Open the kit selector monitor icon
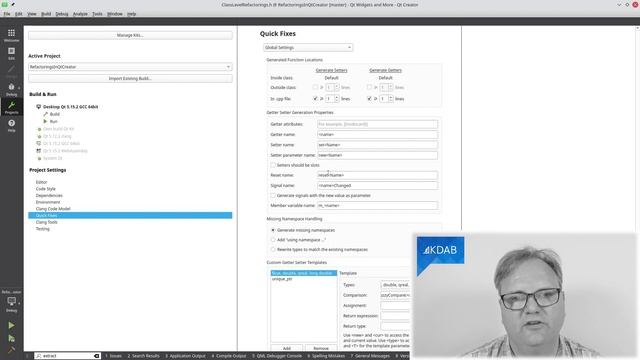This screenshot has width=640, height=360. coord(11,303)
